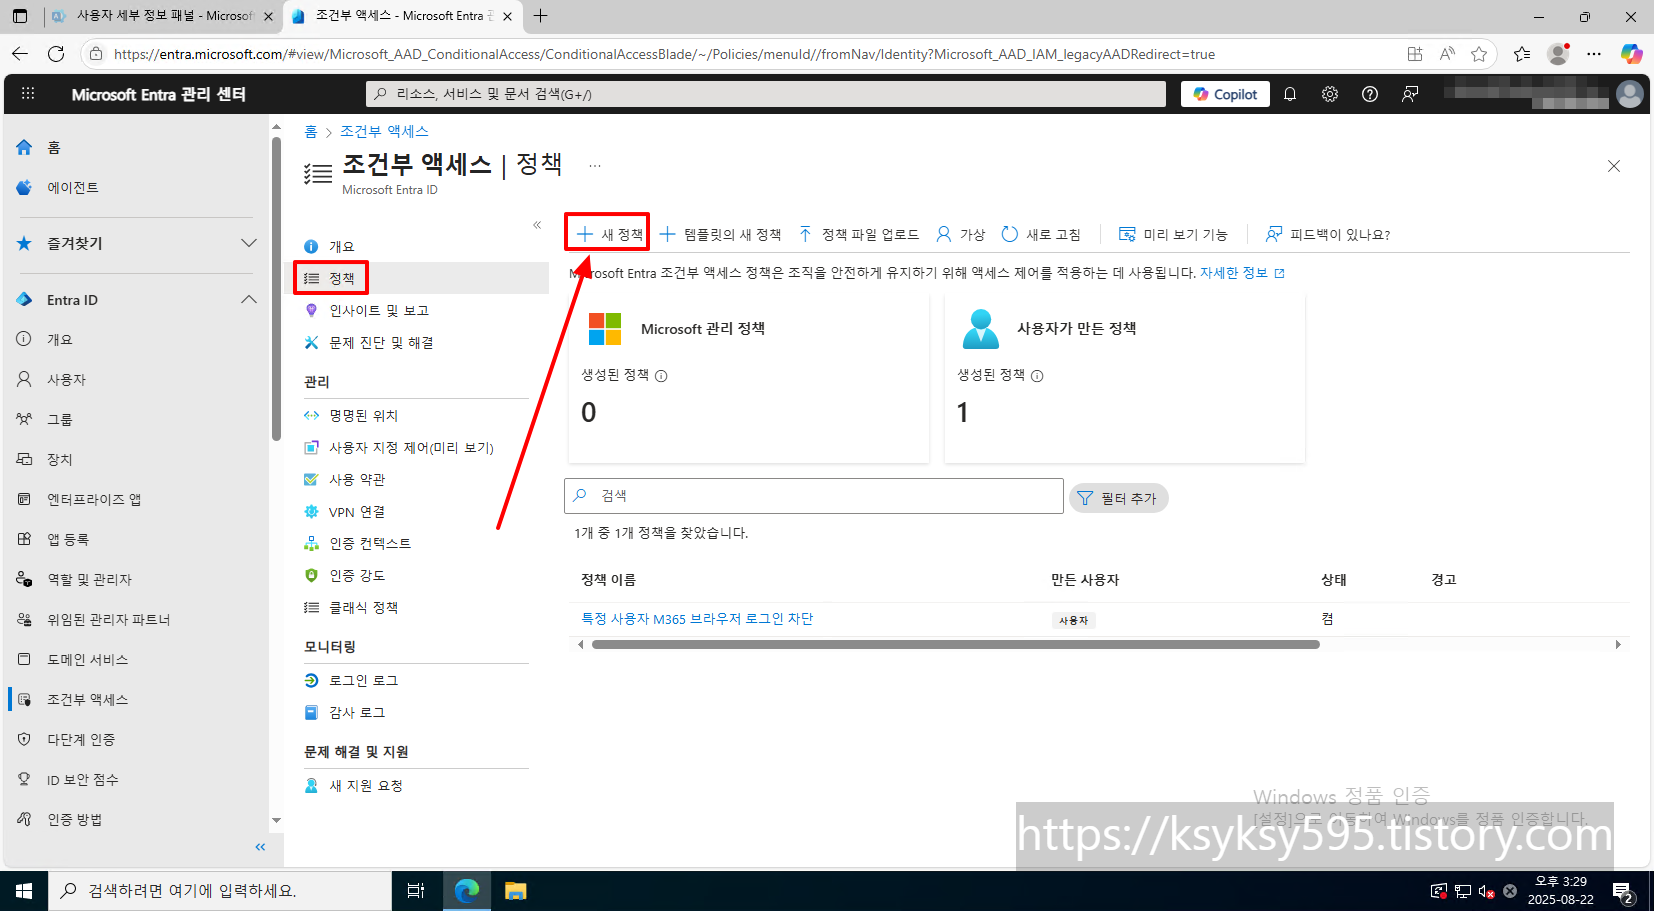Collapse the Entra ID section chevron
This screenshot has height=911, width=1654.
(x=249, y=300)
